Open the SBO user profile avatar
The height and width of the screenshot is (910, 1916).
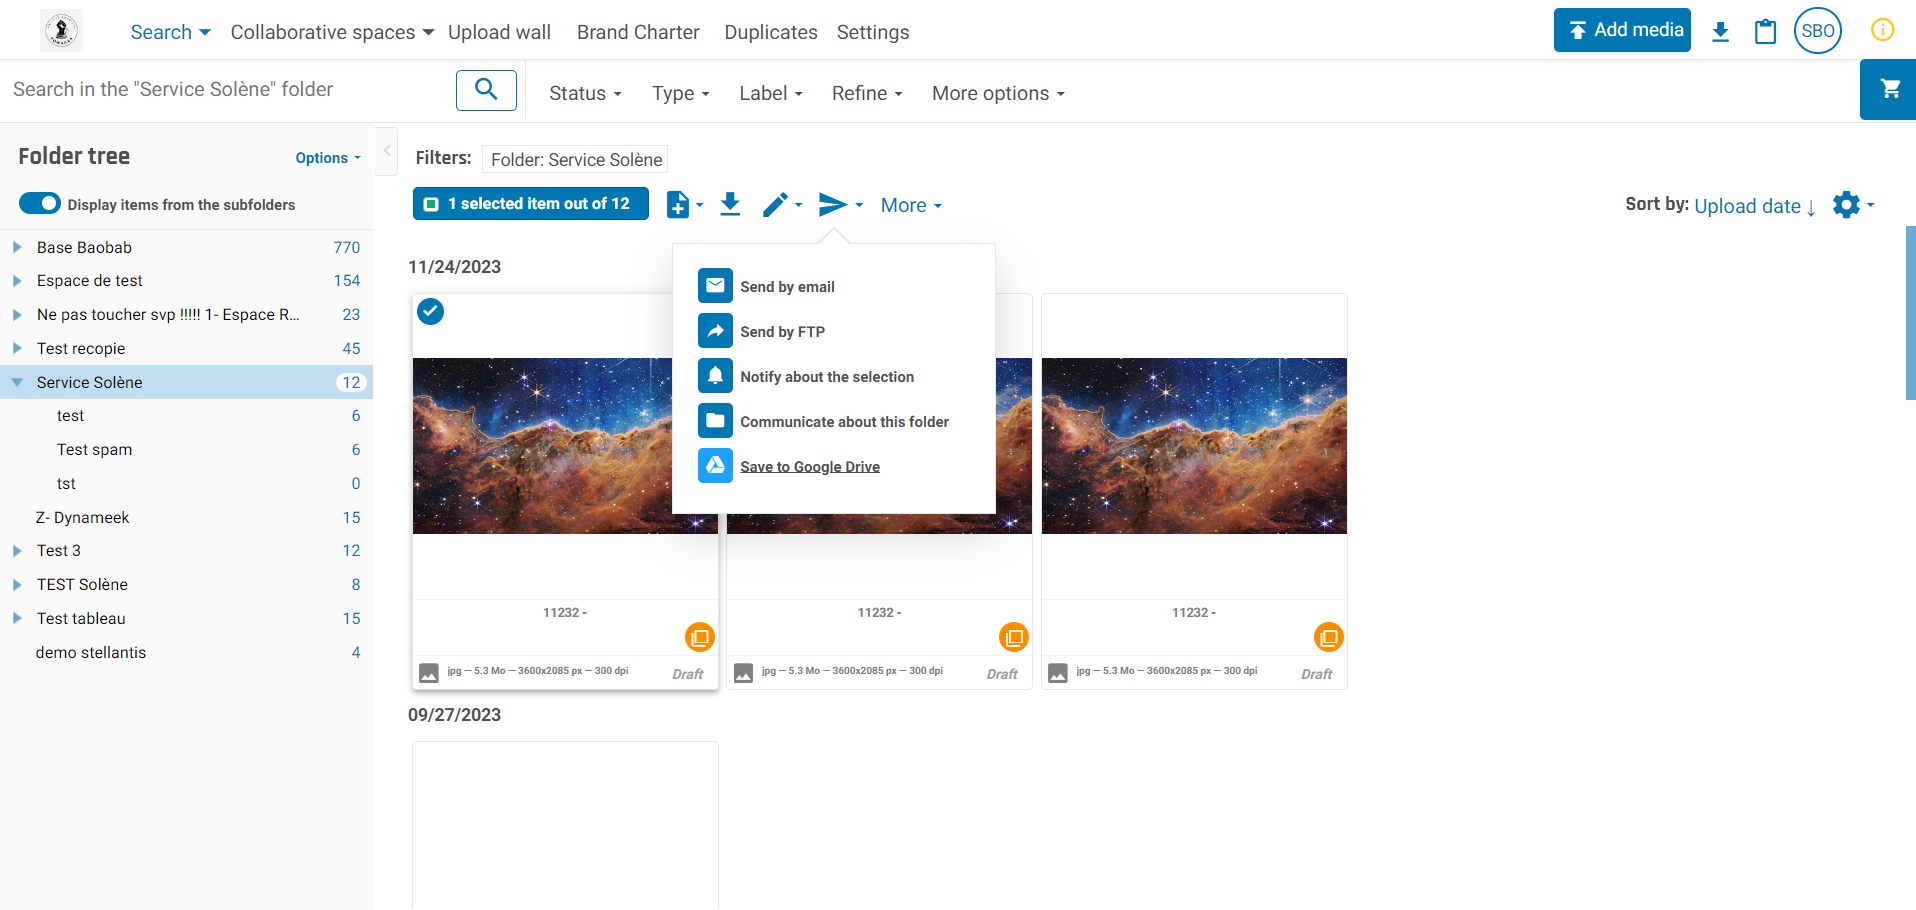coord(1817,30)
